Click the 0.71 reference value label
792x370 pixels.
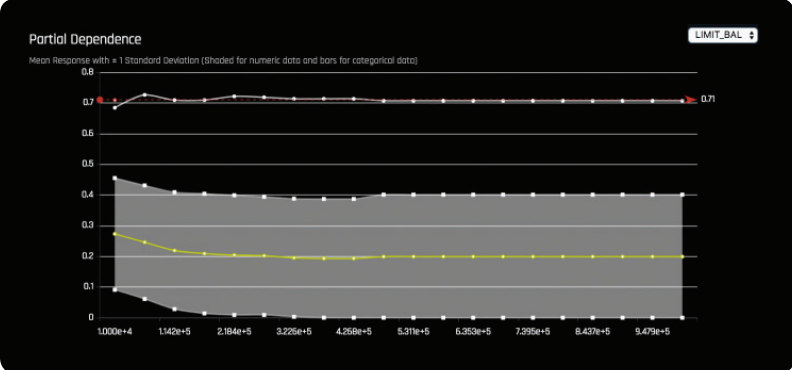(708, 99)
